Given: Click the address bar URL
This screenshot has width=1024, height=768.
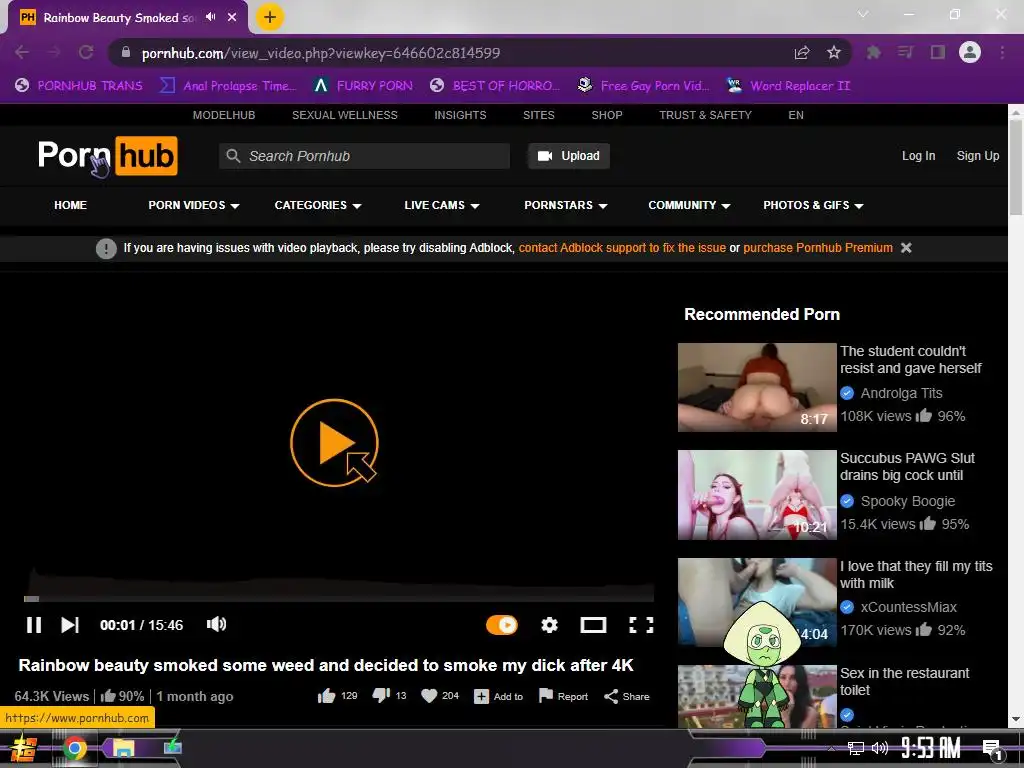Looking at the screenshot, I should [321, 53].
